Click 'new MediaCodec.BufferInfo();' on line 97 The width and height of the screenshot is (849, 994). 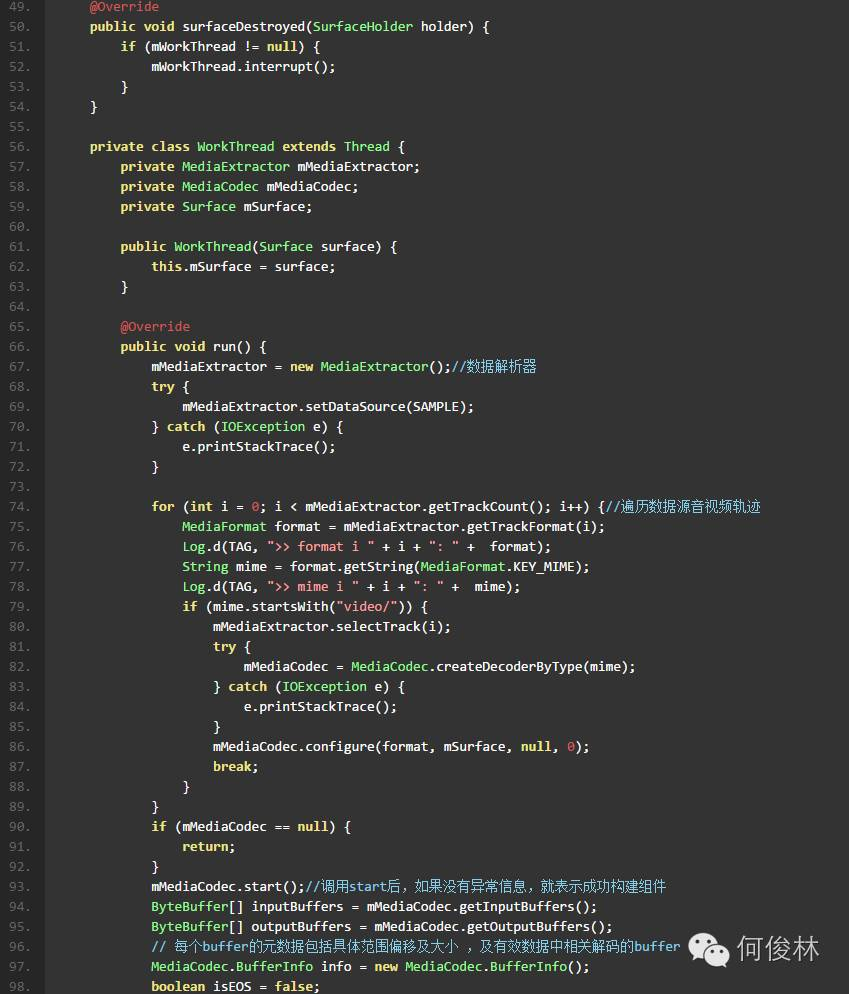point(482,967)
